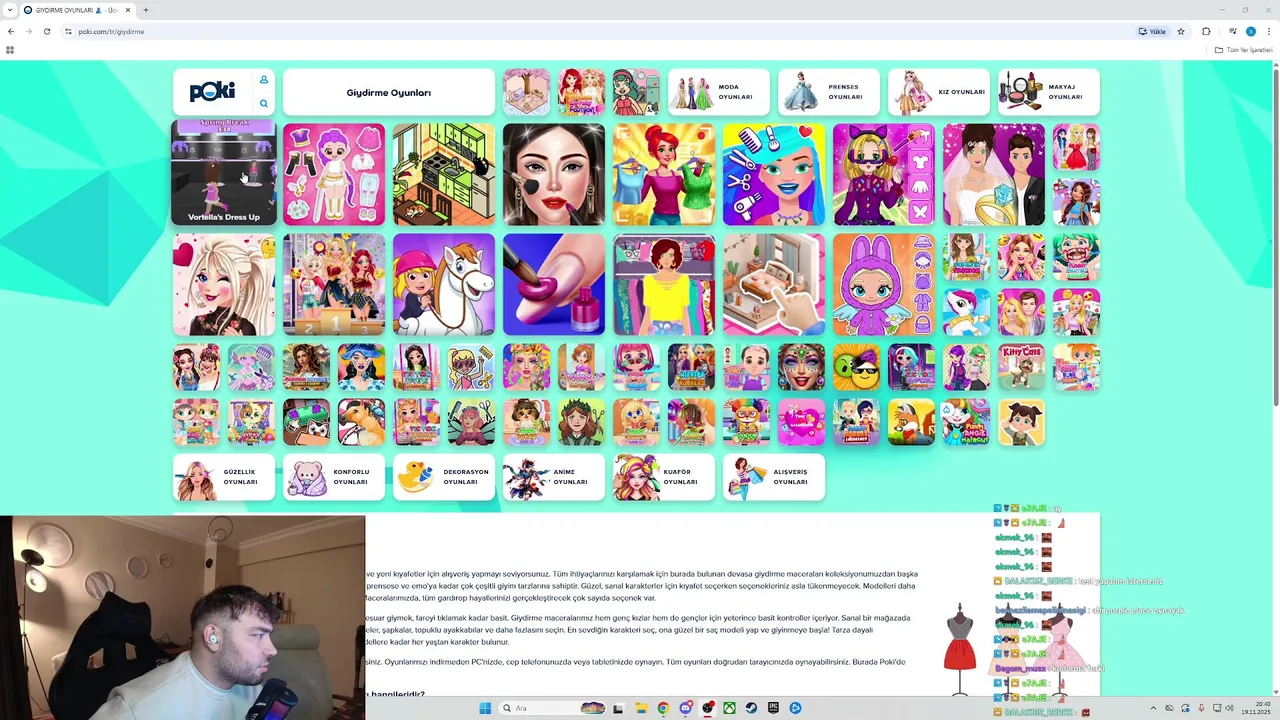Image resolution: width=1280 pixels, height=720 pixels.
Task: Open Dekorasyon Oyunları category
Action: 444,477
